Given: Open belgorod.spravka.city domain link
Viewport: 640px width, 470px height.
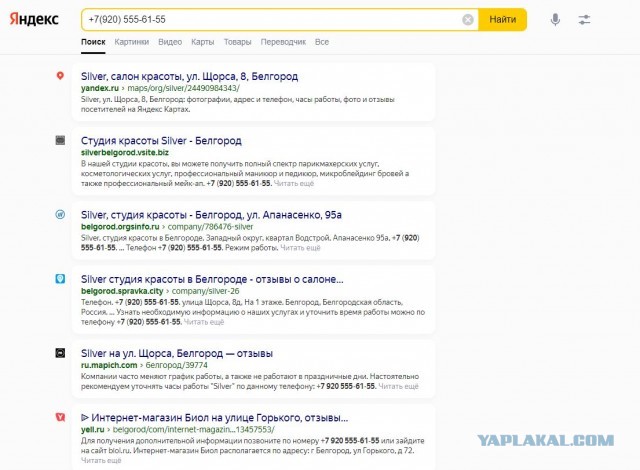Looking at the screenshot, I should point(122,291).
